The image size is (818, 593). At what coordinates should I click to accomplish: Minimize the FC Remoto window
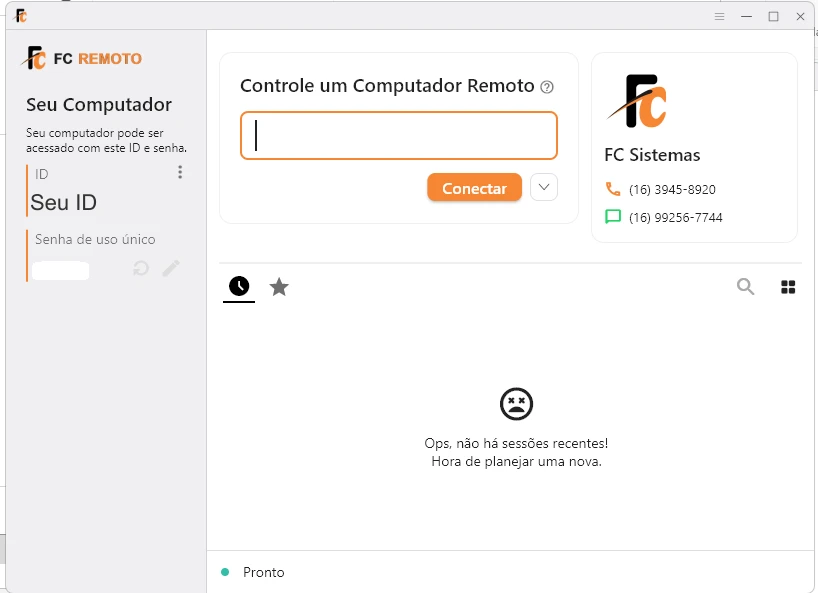tap(747, 17)
